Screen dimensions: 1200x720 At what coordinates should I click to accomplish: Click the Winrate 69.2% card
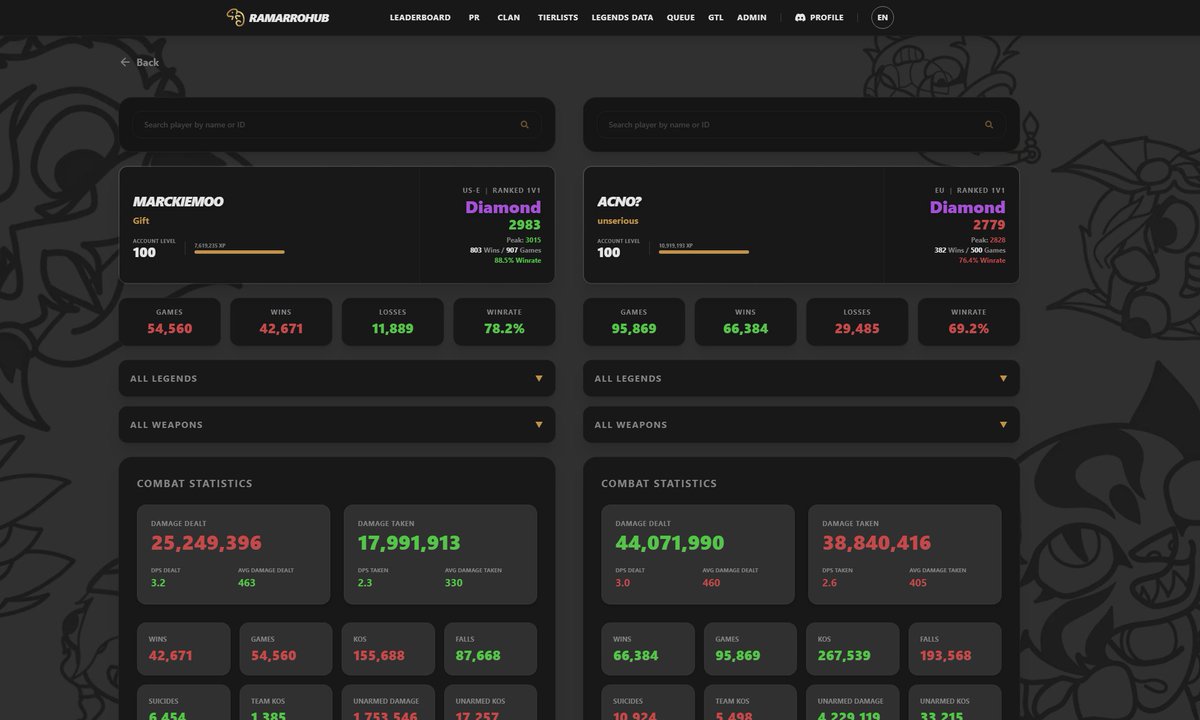[x=969, y=322]
